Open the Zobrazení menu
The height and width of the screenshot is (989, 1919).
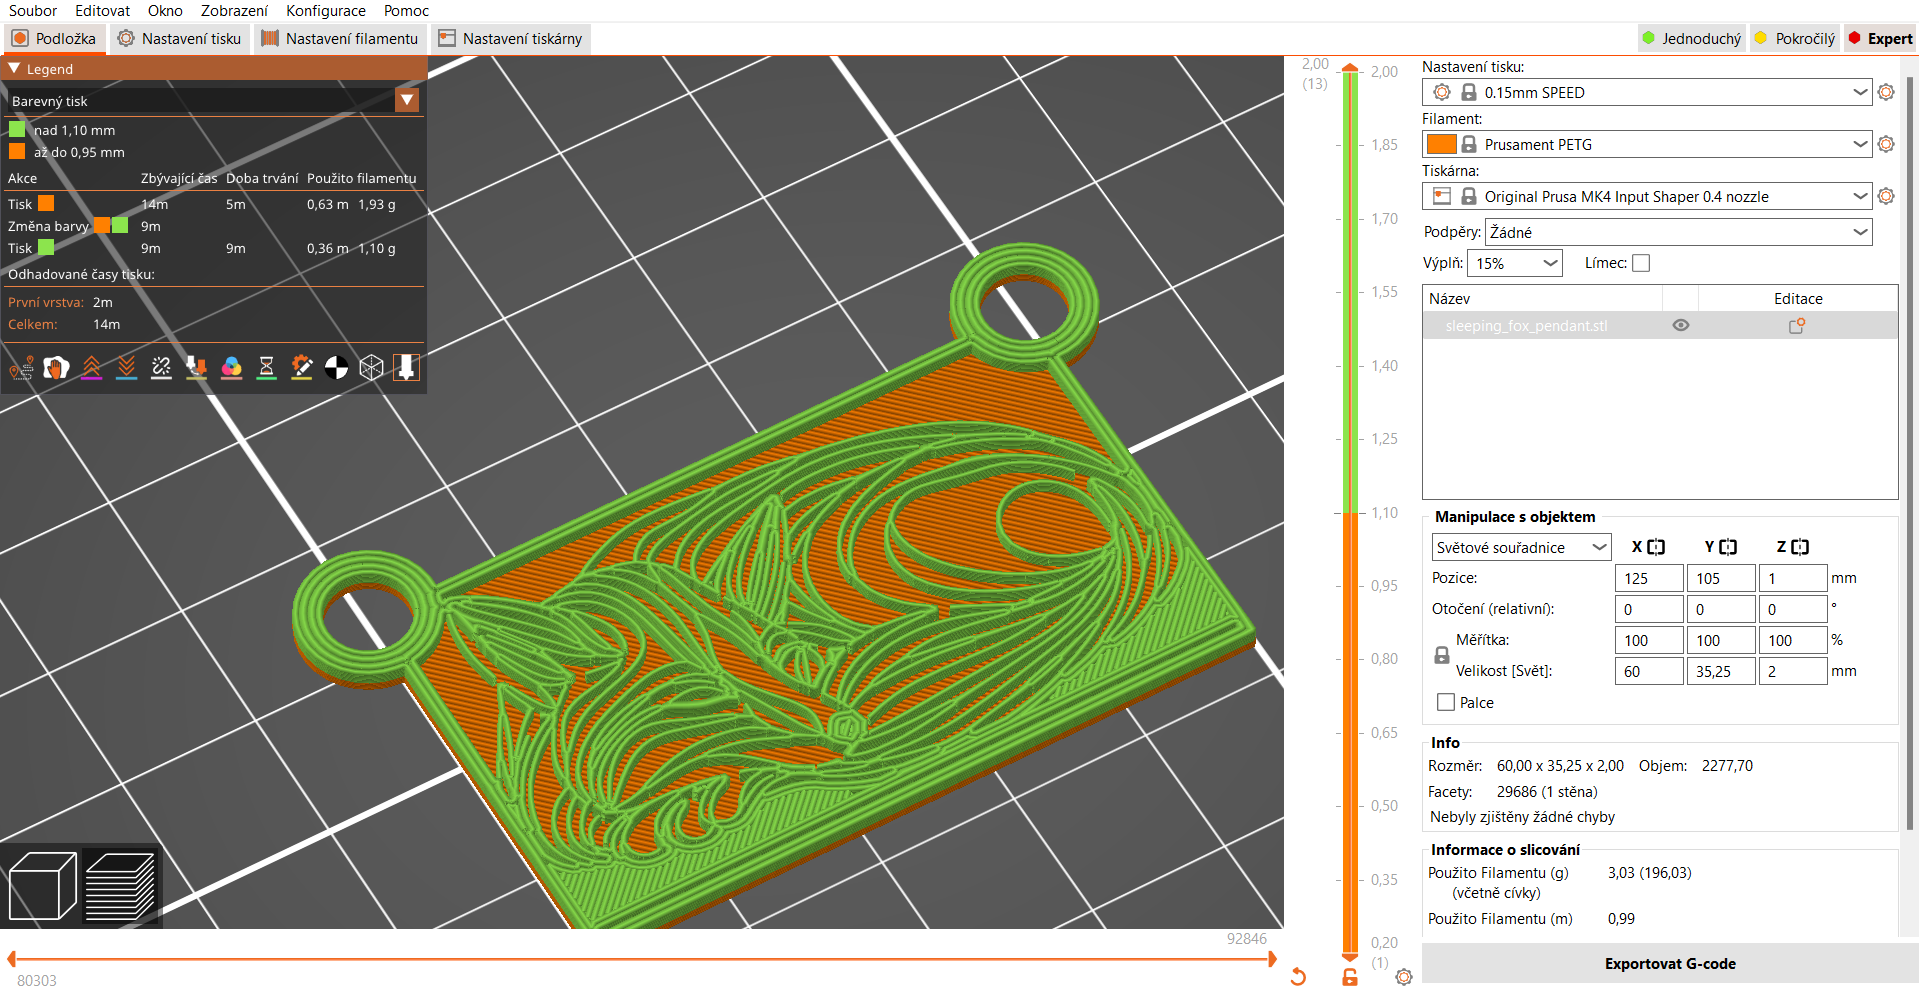(x=234, y=11)
